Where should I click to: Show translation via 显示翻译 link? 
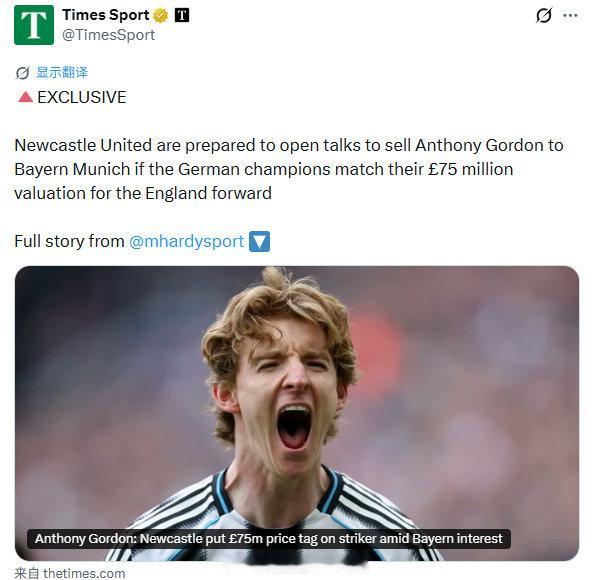click(62, 72)
